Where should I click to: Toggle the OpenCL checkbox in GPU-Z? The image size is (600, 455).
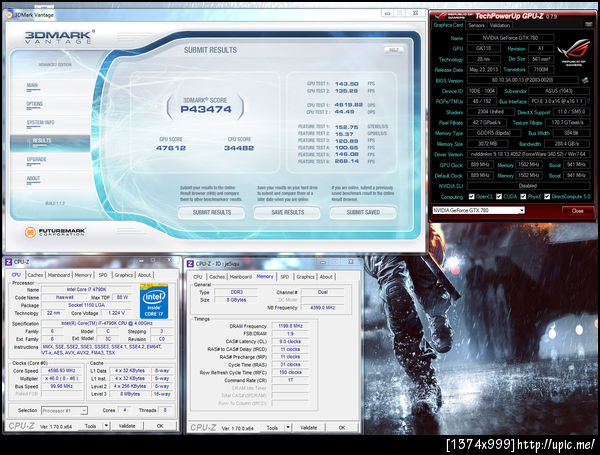[x=471, y=197]
